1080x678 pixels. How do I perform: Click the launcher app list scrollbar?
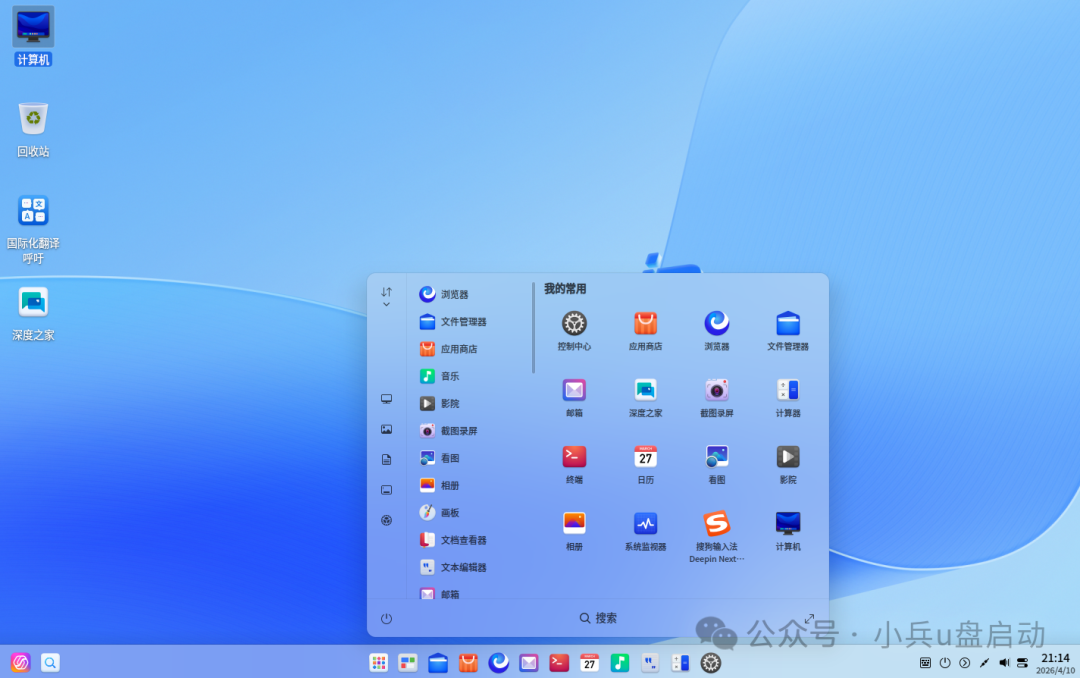pyautogui.click(x=533, y=328)
